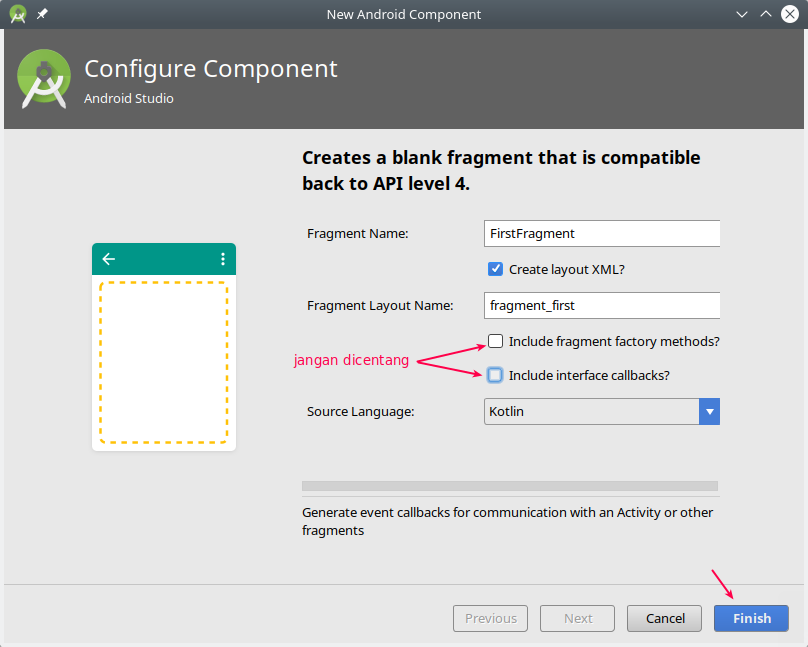Minimize the New Android Component window
This screenshot has width=808, height=647.
coord(741,15)
